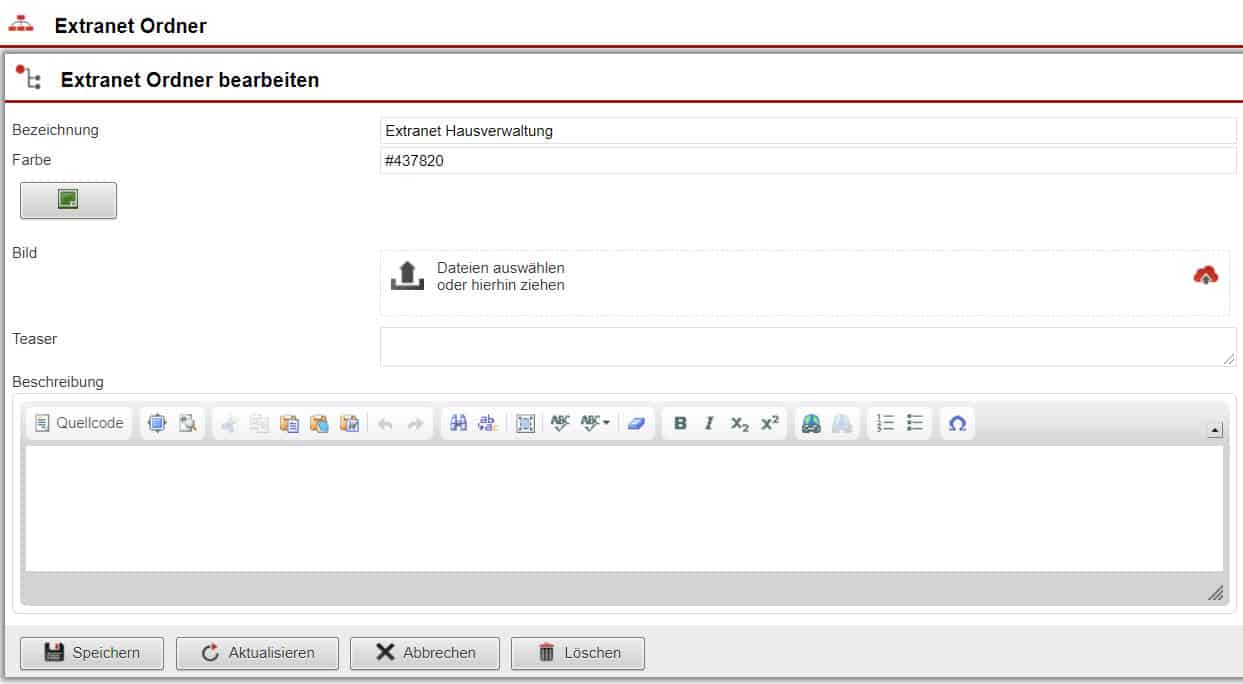Toggle bold formatting in the editor
The image size is (1243, 684).
coord(680,423)
